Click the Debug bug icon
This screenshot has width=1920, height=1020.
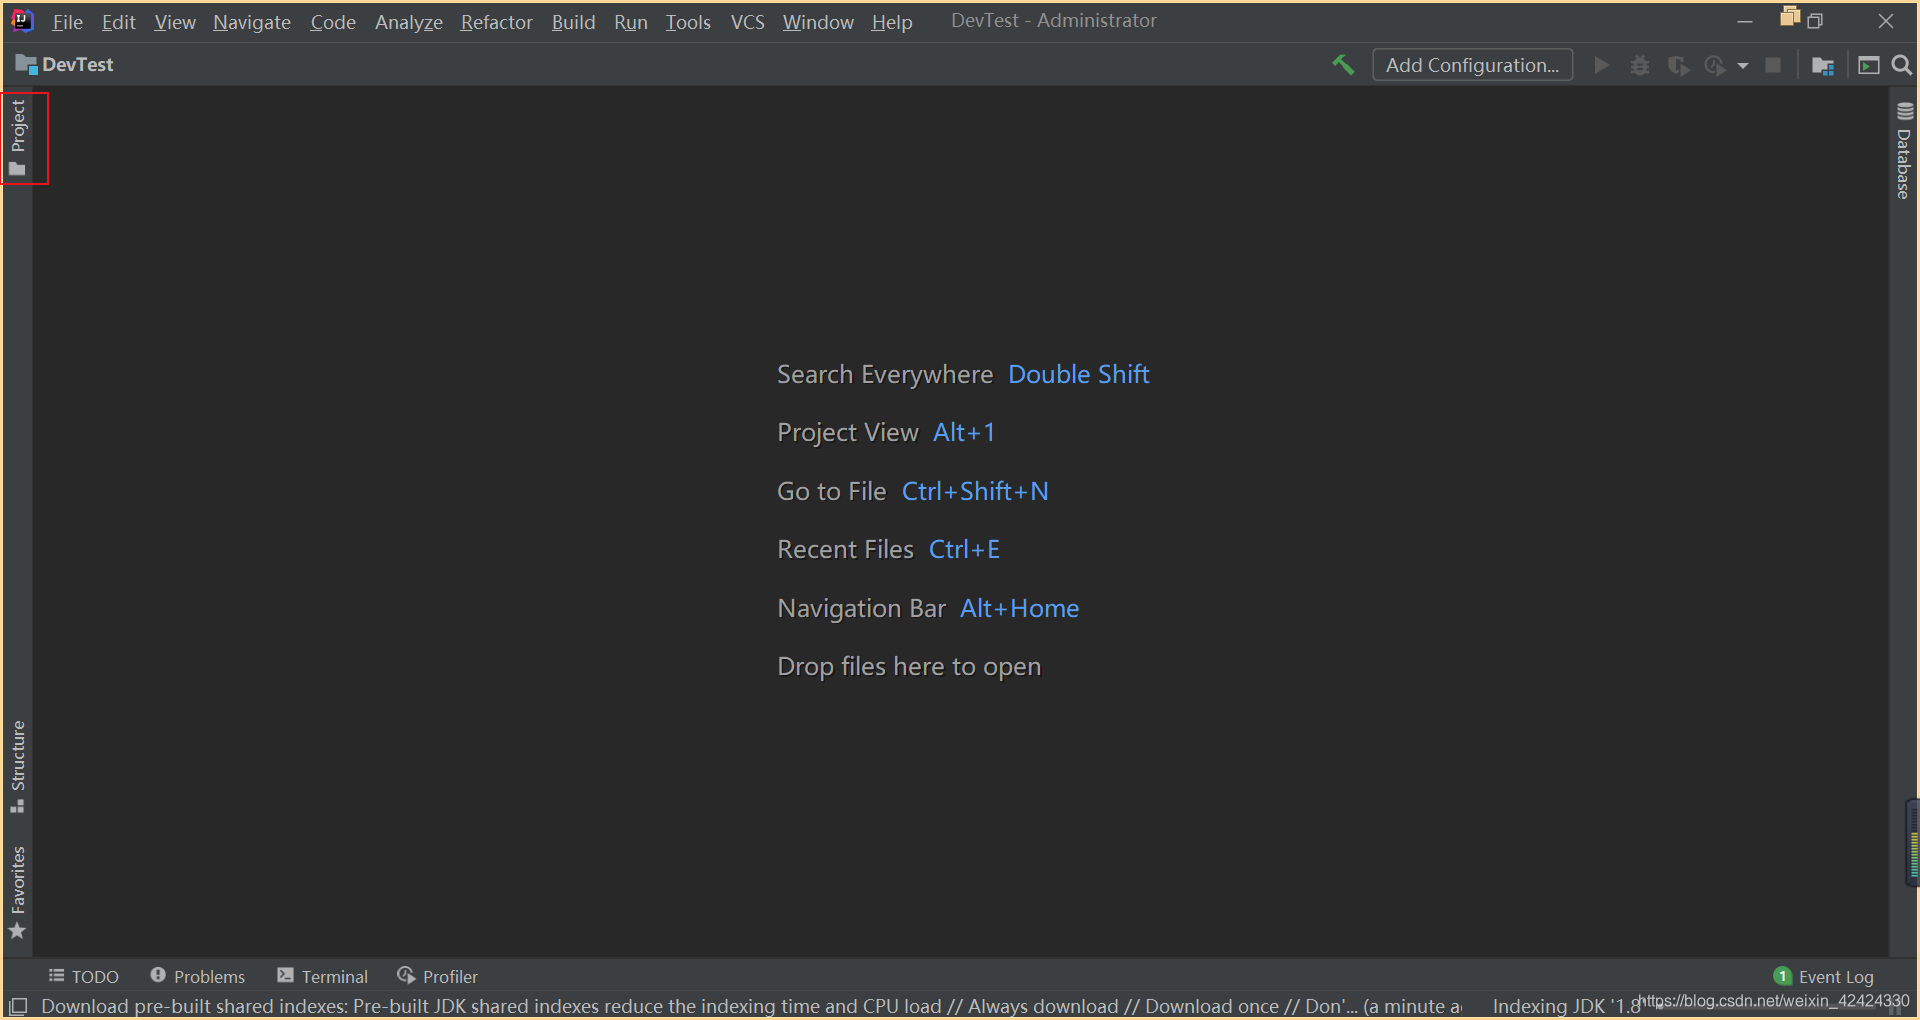pyautogui.click(x=1640, y=65)
